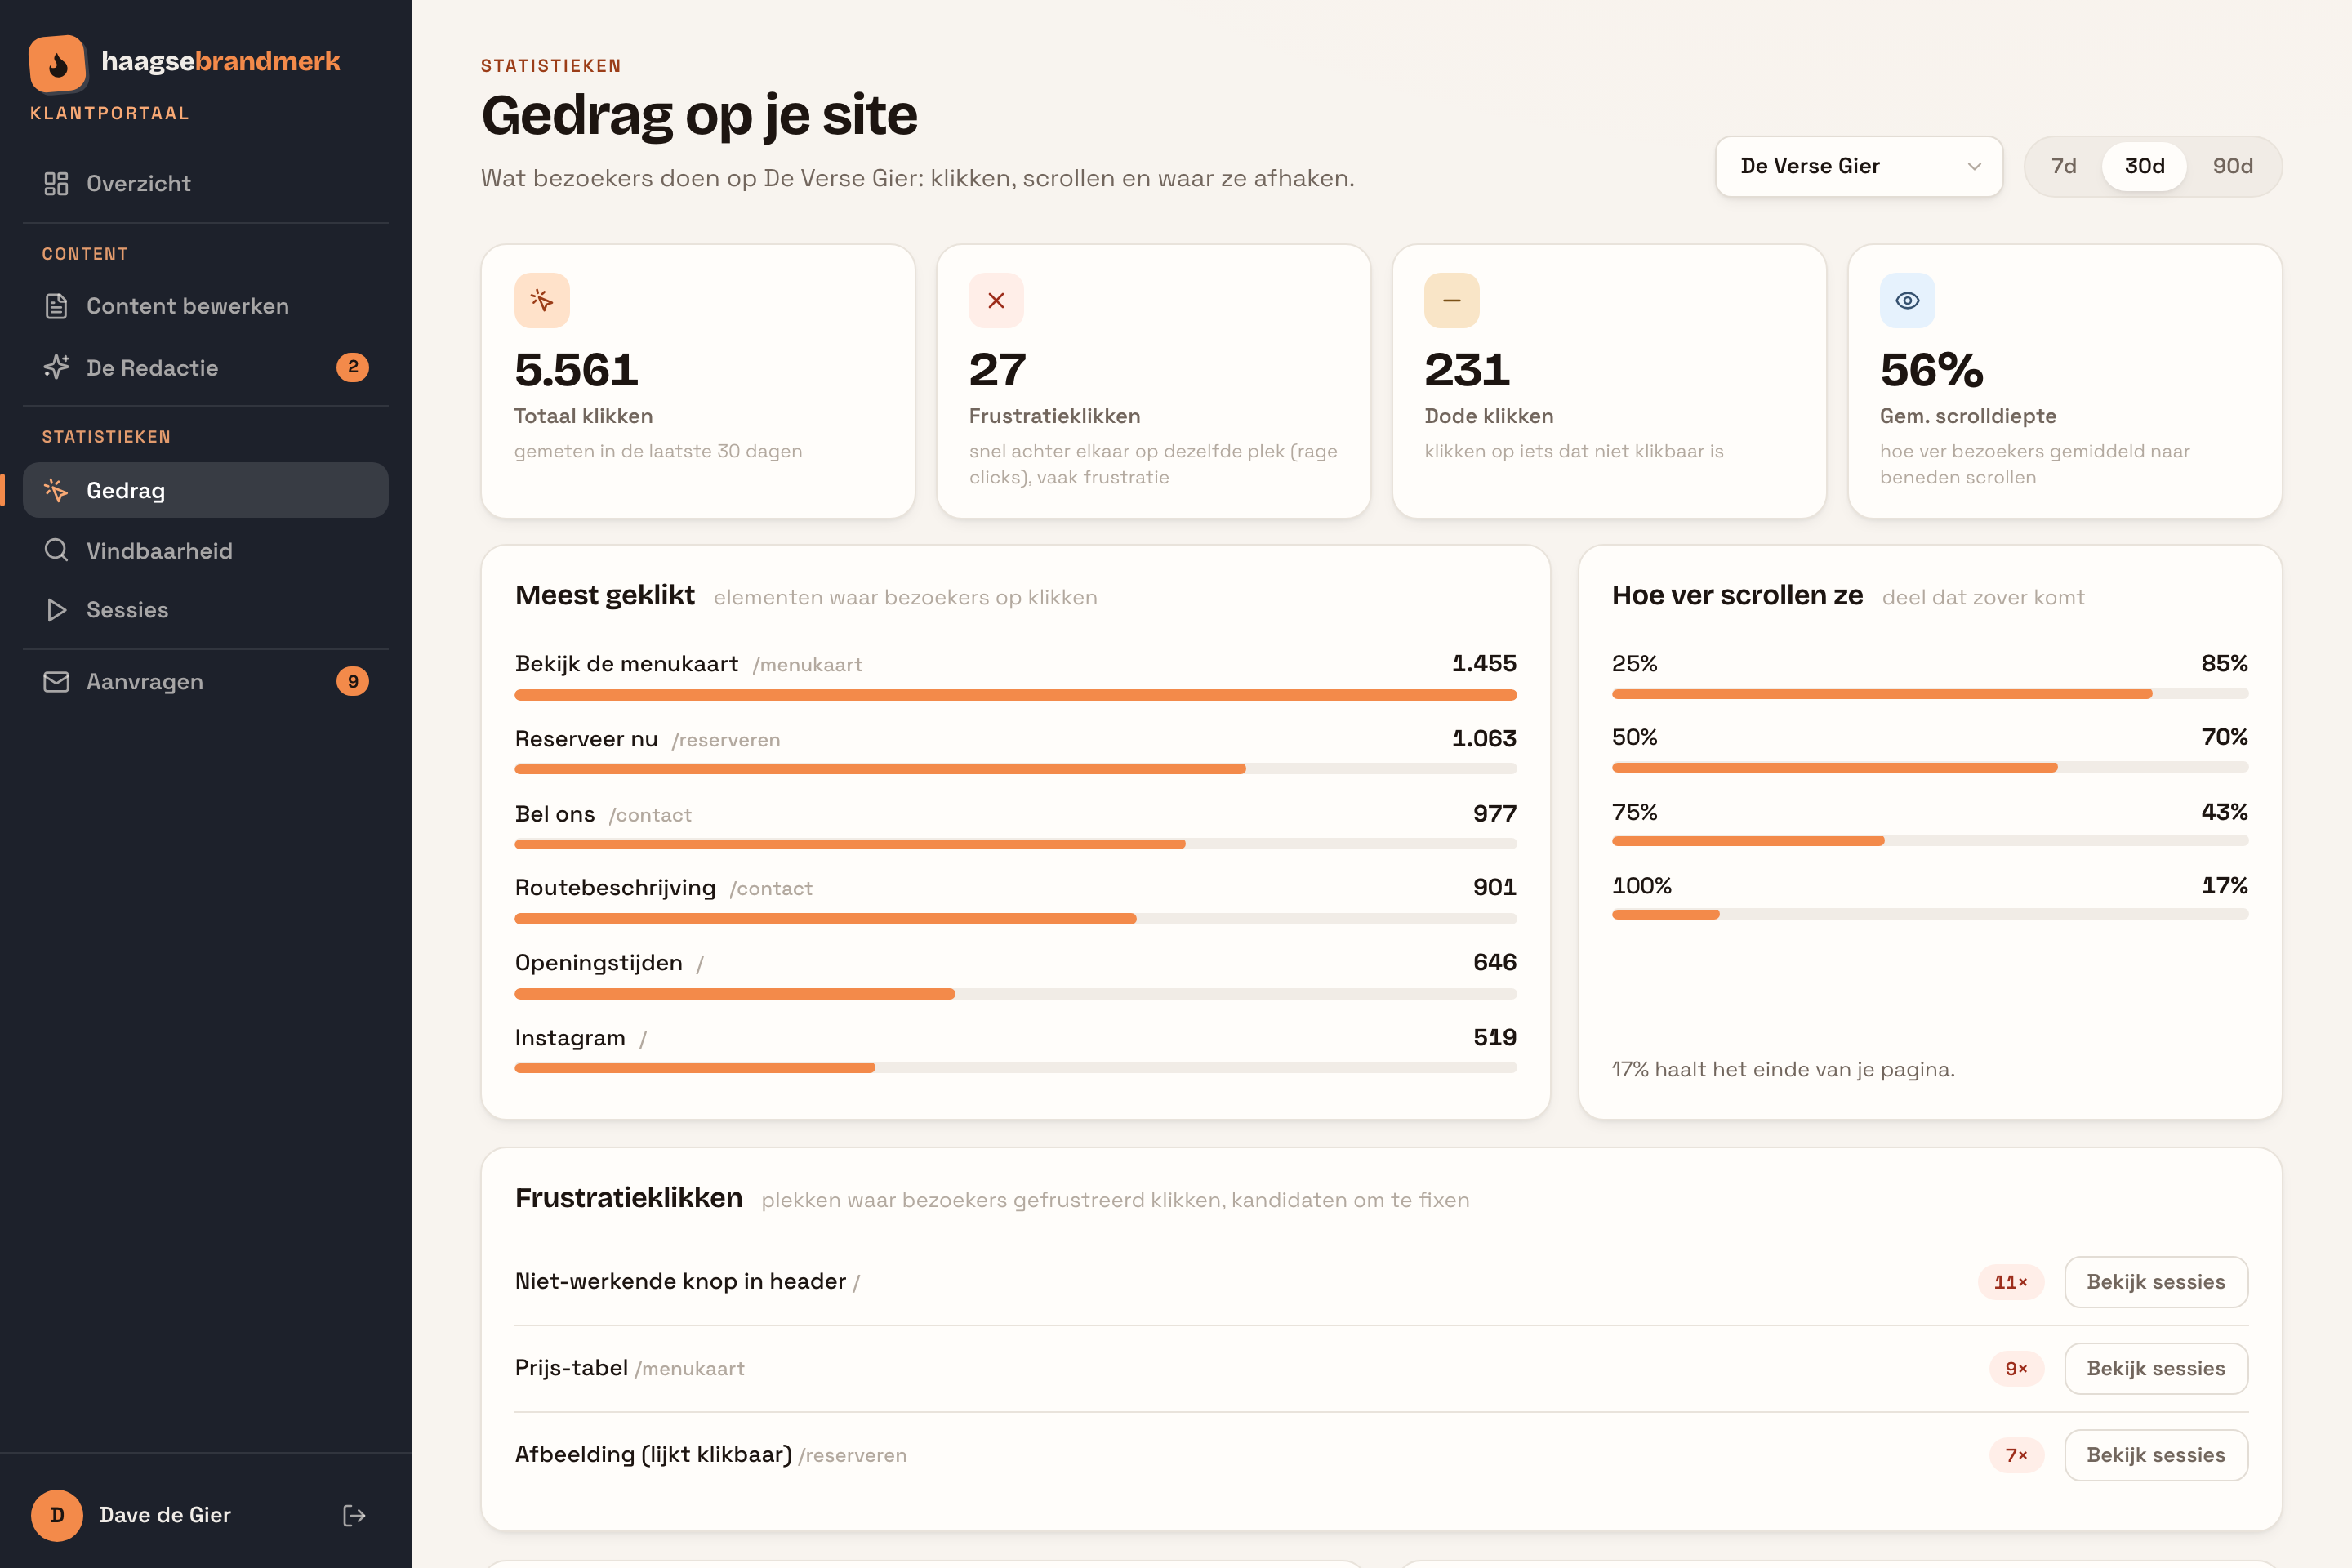Select the 7d time range

tap(2063, 166)
